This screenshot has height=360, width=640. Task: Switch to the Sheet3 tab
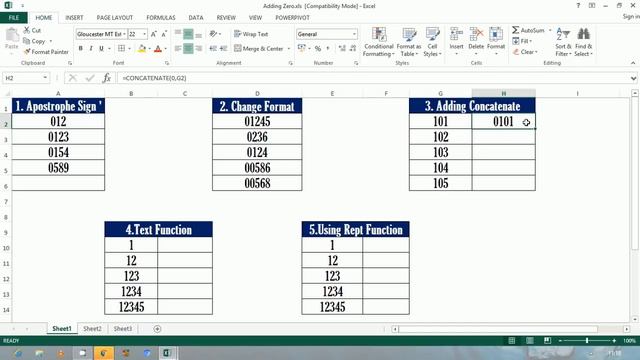(122, 329)
